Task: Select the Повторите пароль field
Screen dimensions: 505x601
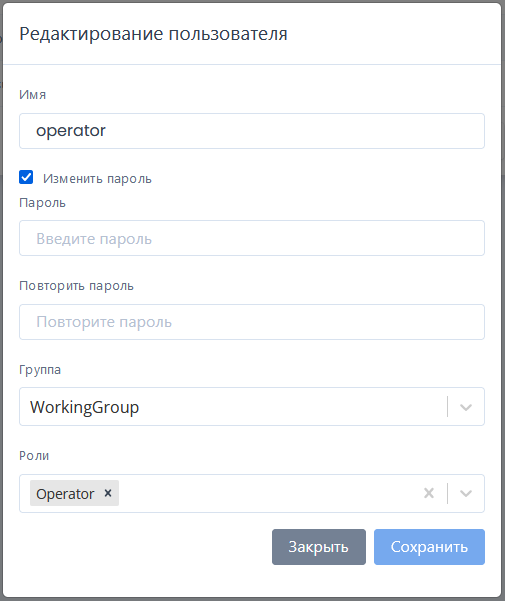Action: click(252, 322)
